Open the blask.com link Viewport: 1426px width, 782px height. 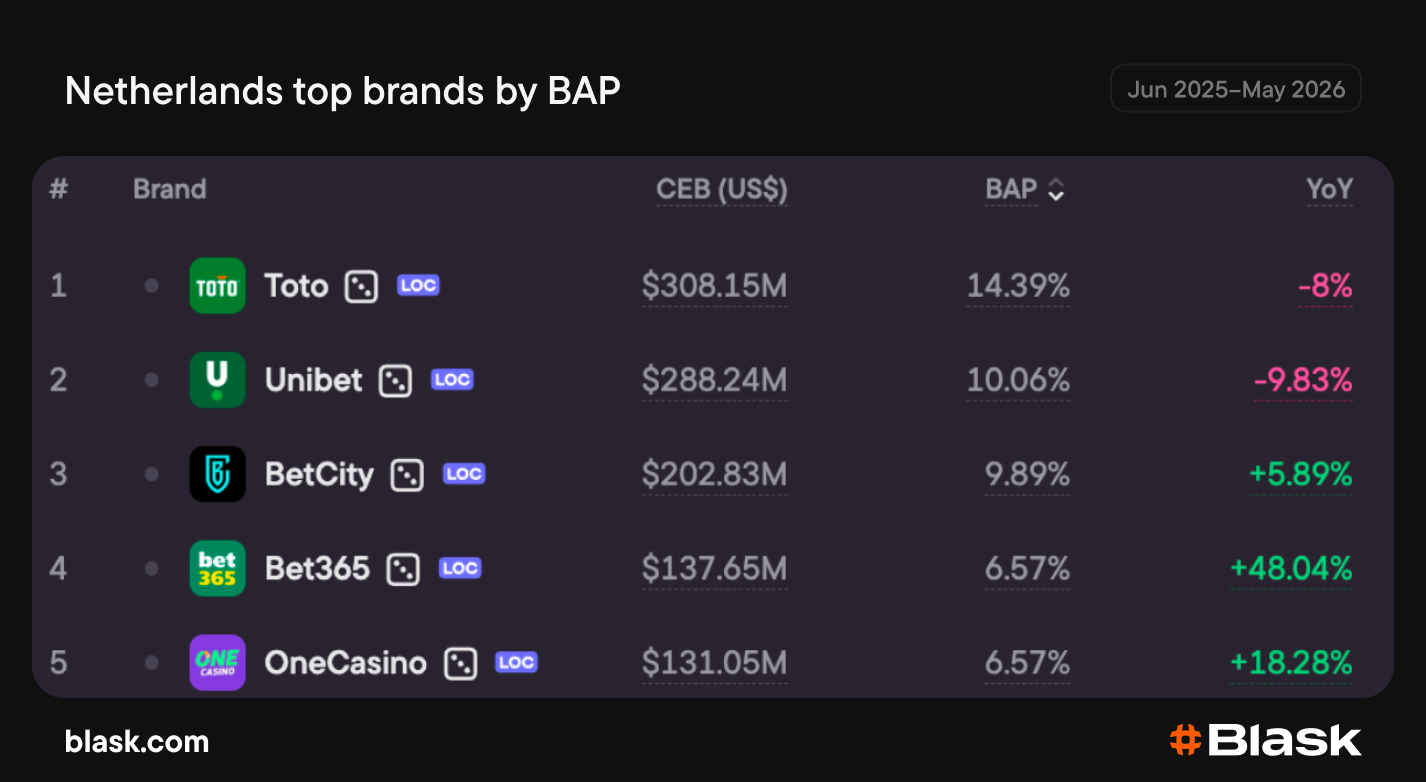coord(137,741)
